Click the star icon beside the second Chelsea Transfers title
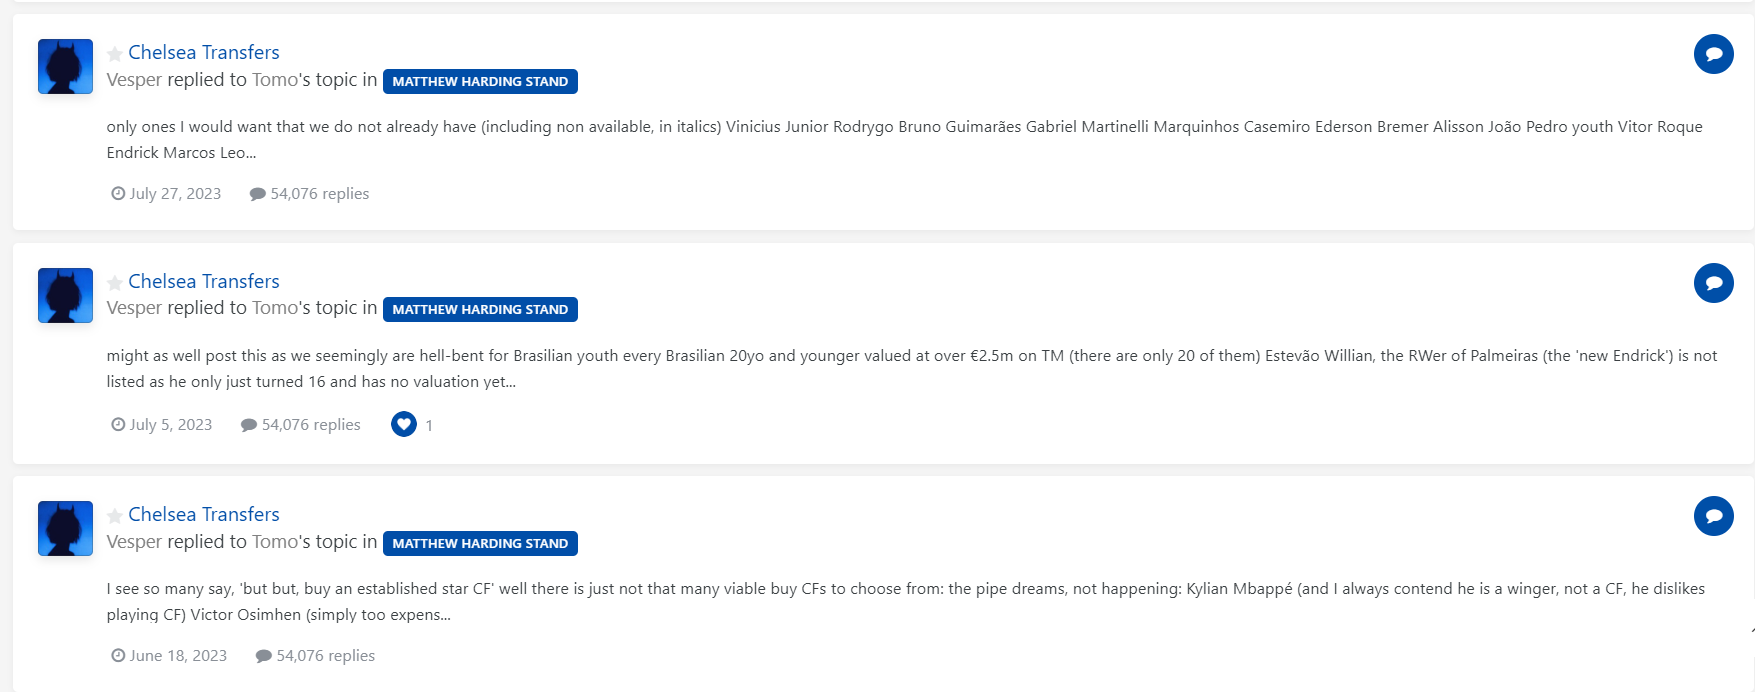 (115, 283)
